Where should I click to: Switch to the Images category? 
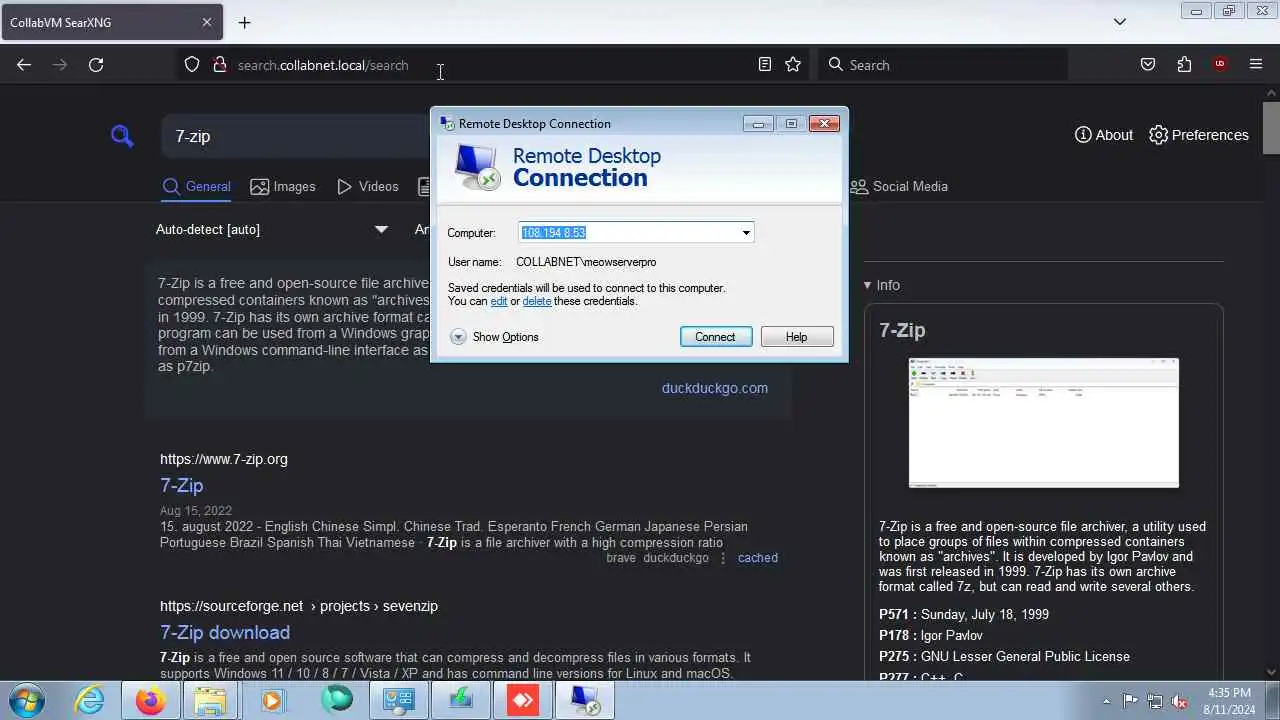(283, 186)
